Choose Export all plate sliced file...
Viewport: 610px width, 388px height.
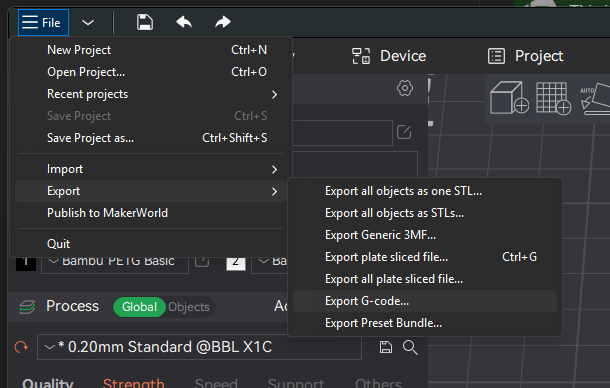pos(425,279)
